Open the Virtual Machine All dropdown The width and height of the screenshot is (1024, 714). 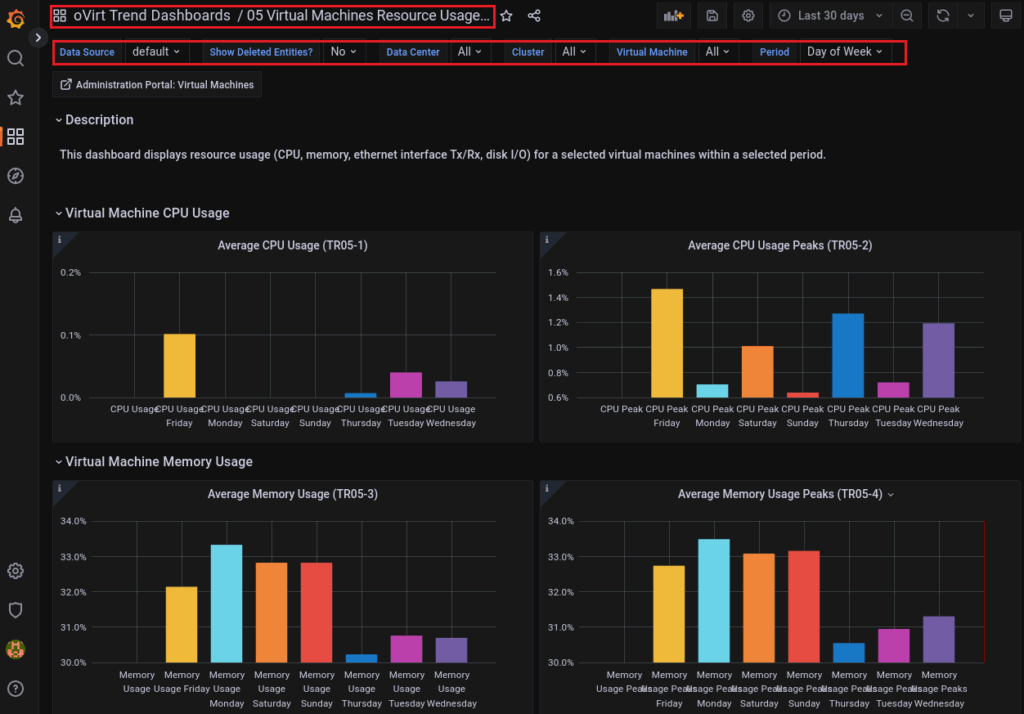(x=717, y=52)
